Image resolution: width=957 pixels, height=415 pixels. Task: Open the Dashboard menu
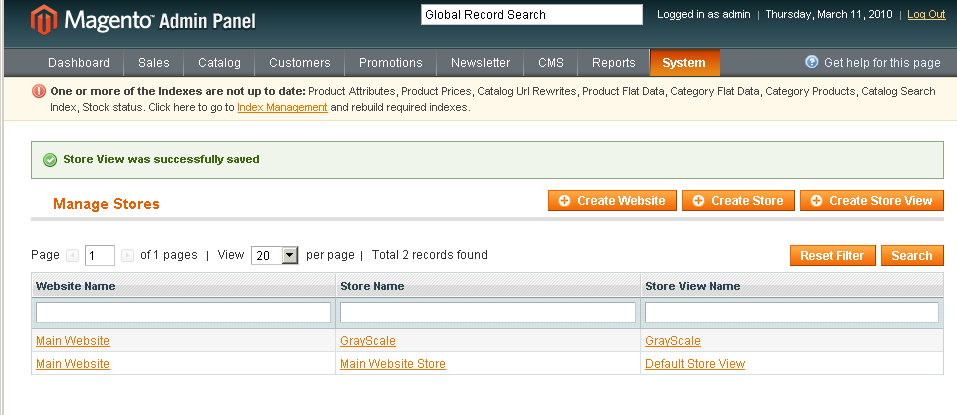coord(79,63)
